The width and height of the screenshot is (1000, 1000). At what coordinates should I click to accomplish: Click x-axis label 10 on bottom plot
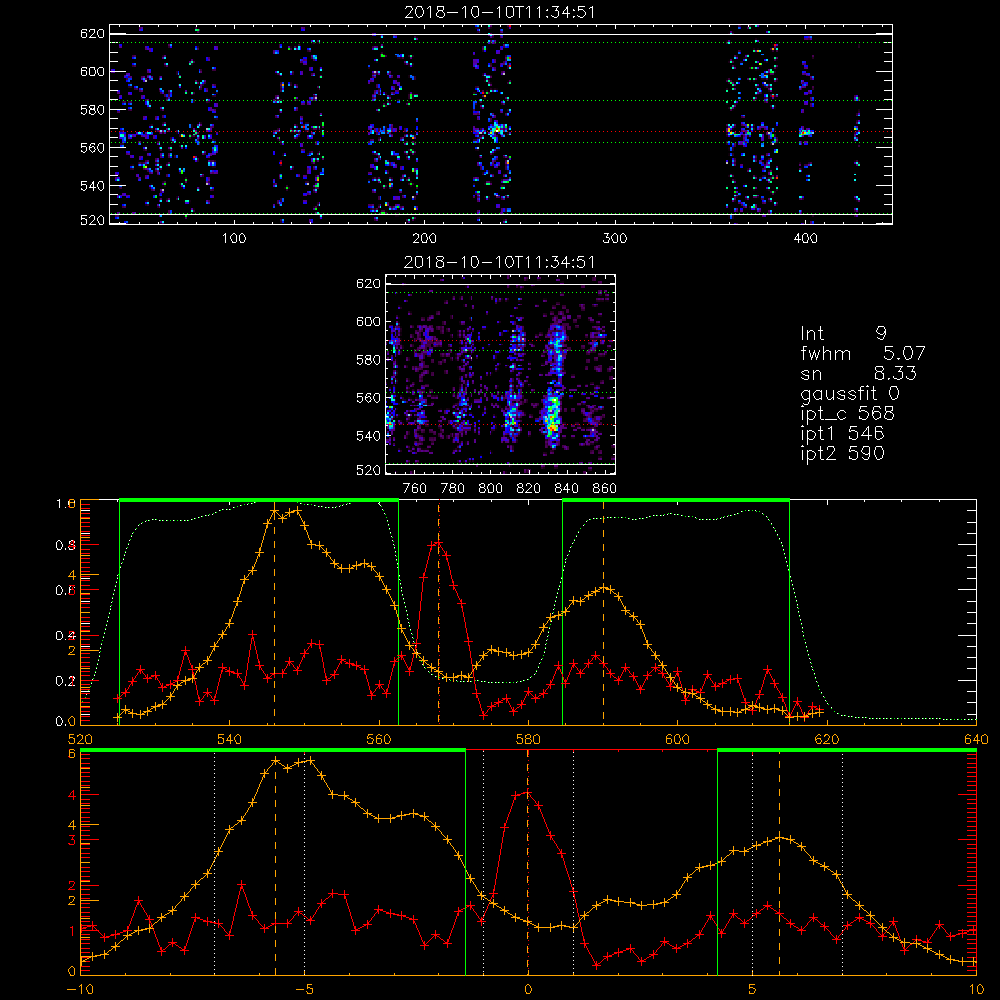click(x=976, y=990)
